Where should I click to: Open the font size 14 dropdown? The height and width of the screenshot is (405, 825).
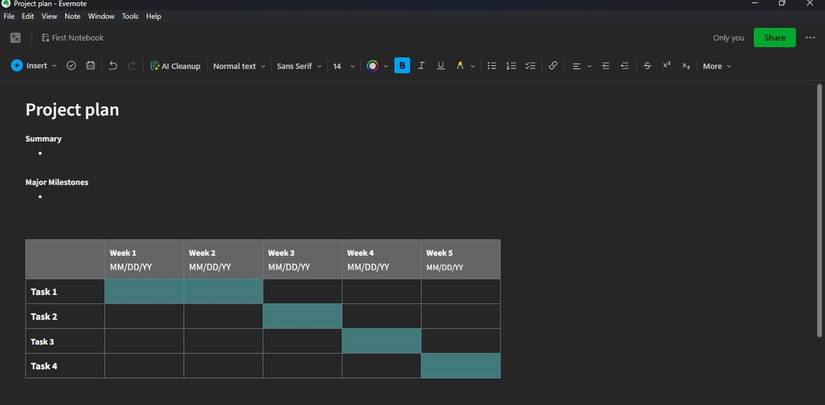coord(344,66)
